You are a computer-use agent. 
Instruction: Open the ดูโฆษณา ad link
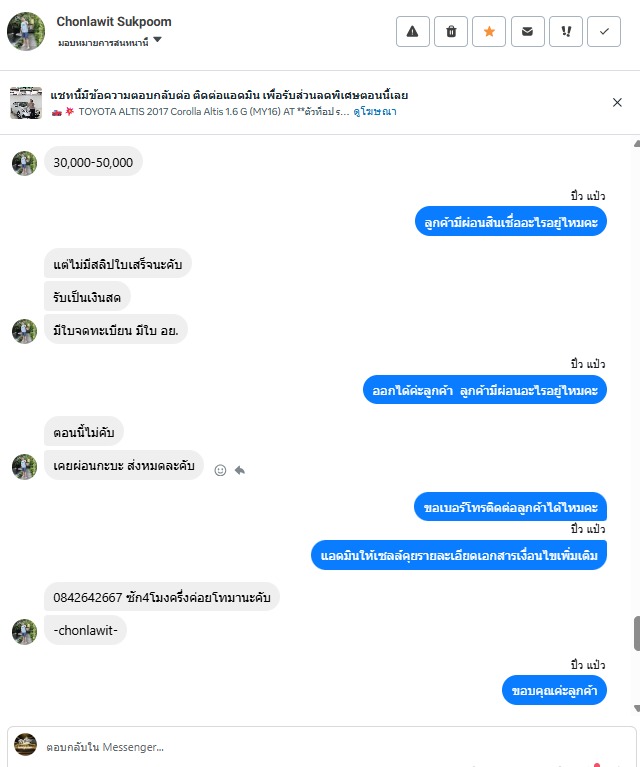[375, 112]
